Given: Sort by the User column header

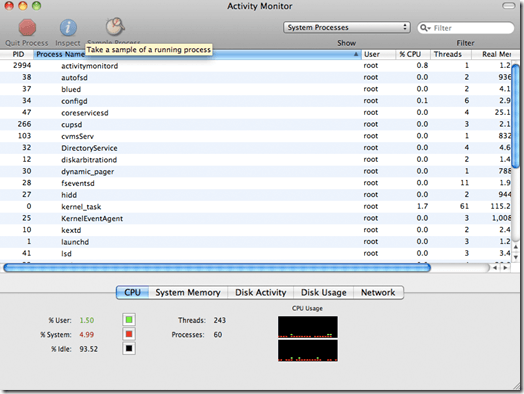Looking at the screenshot, I should point(379,54).
